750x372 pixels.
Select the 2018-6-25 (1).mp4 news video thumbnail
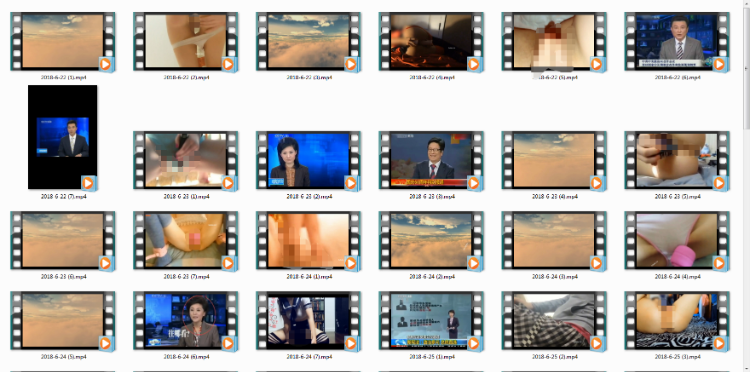(431, 320)
